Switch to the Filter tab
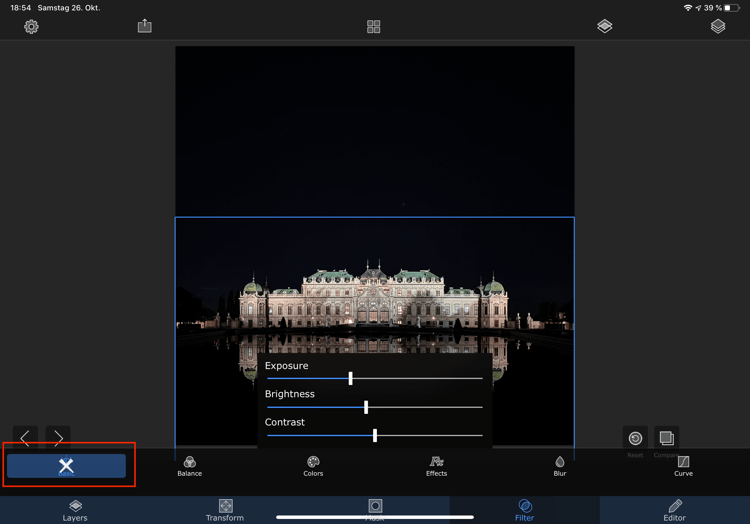The width and height of the screenshot is (750, 524). (x=525, y=510)
